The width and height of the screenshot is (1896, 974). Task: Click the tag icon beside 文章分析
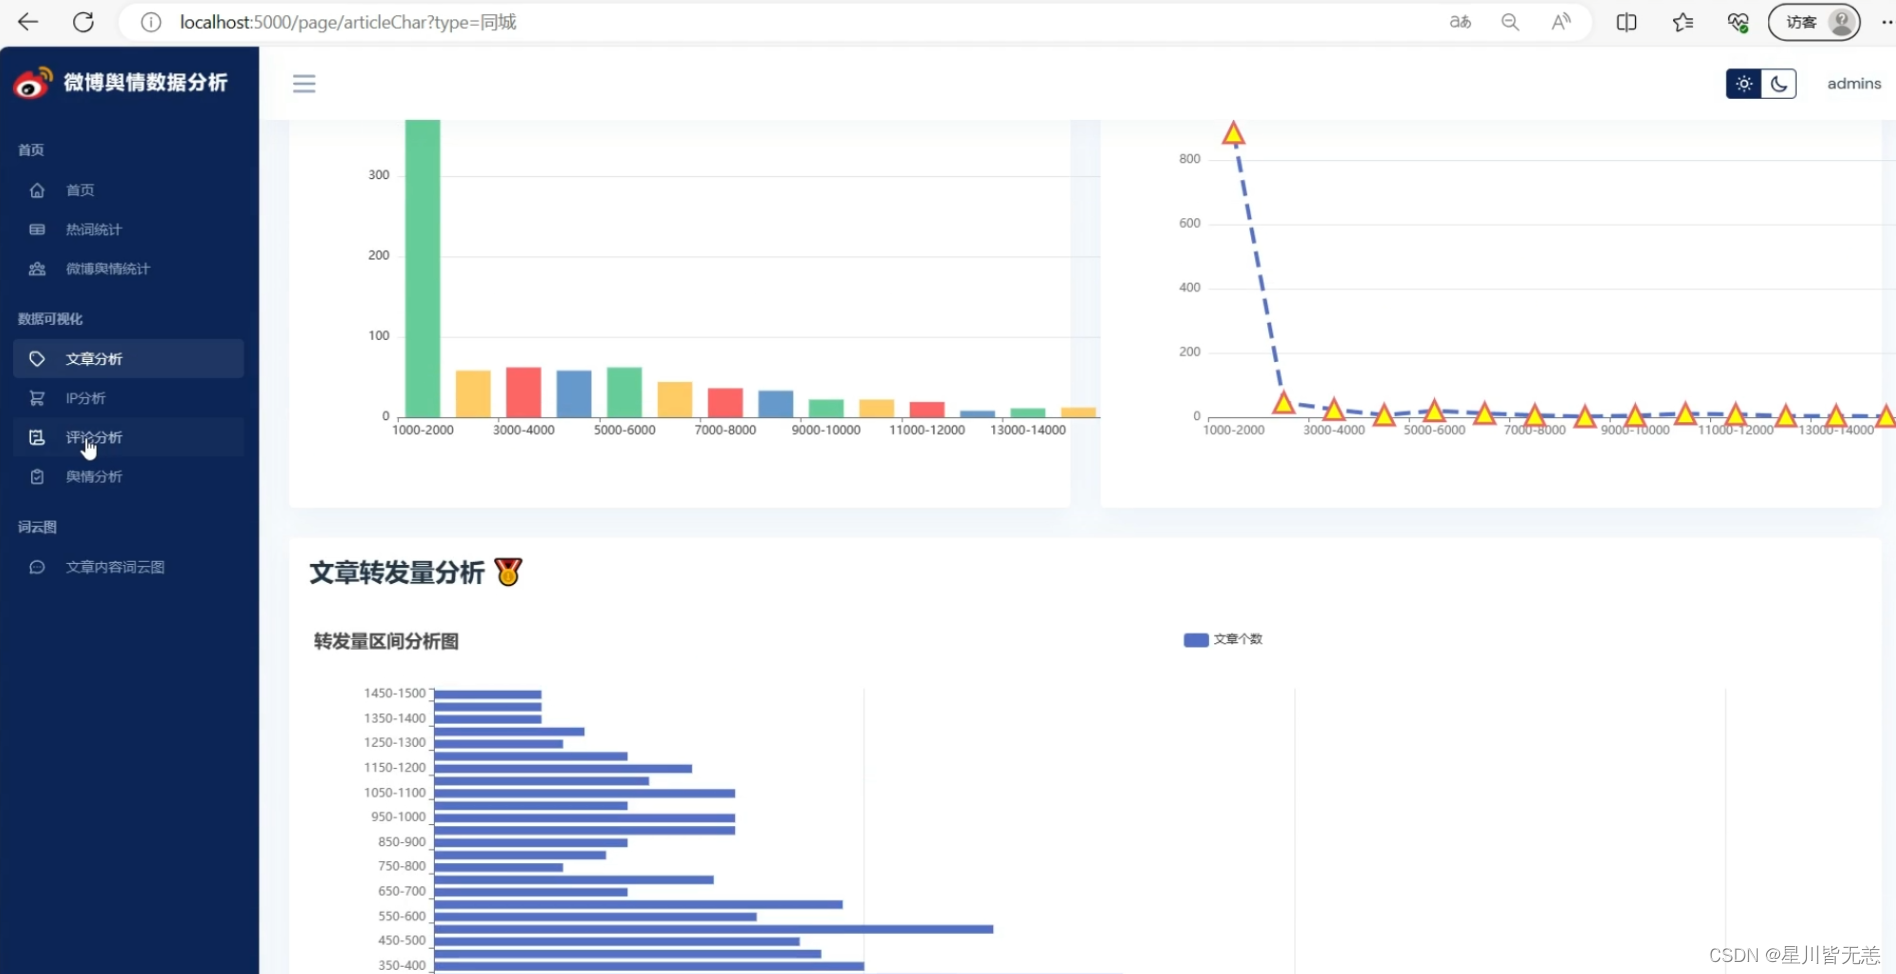point(37,359)
